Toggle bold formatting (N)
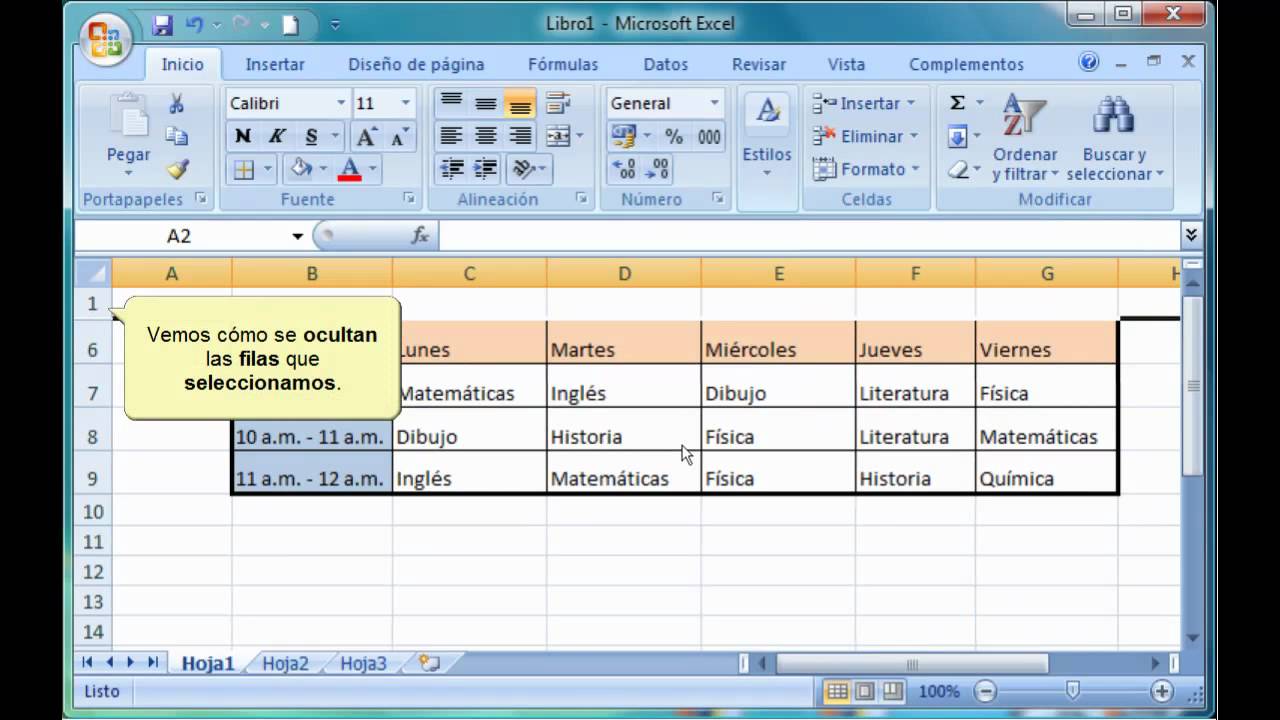 tap(243, 137)
